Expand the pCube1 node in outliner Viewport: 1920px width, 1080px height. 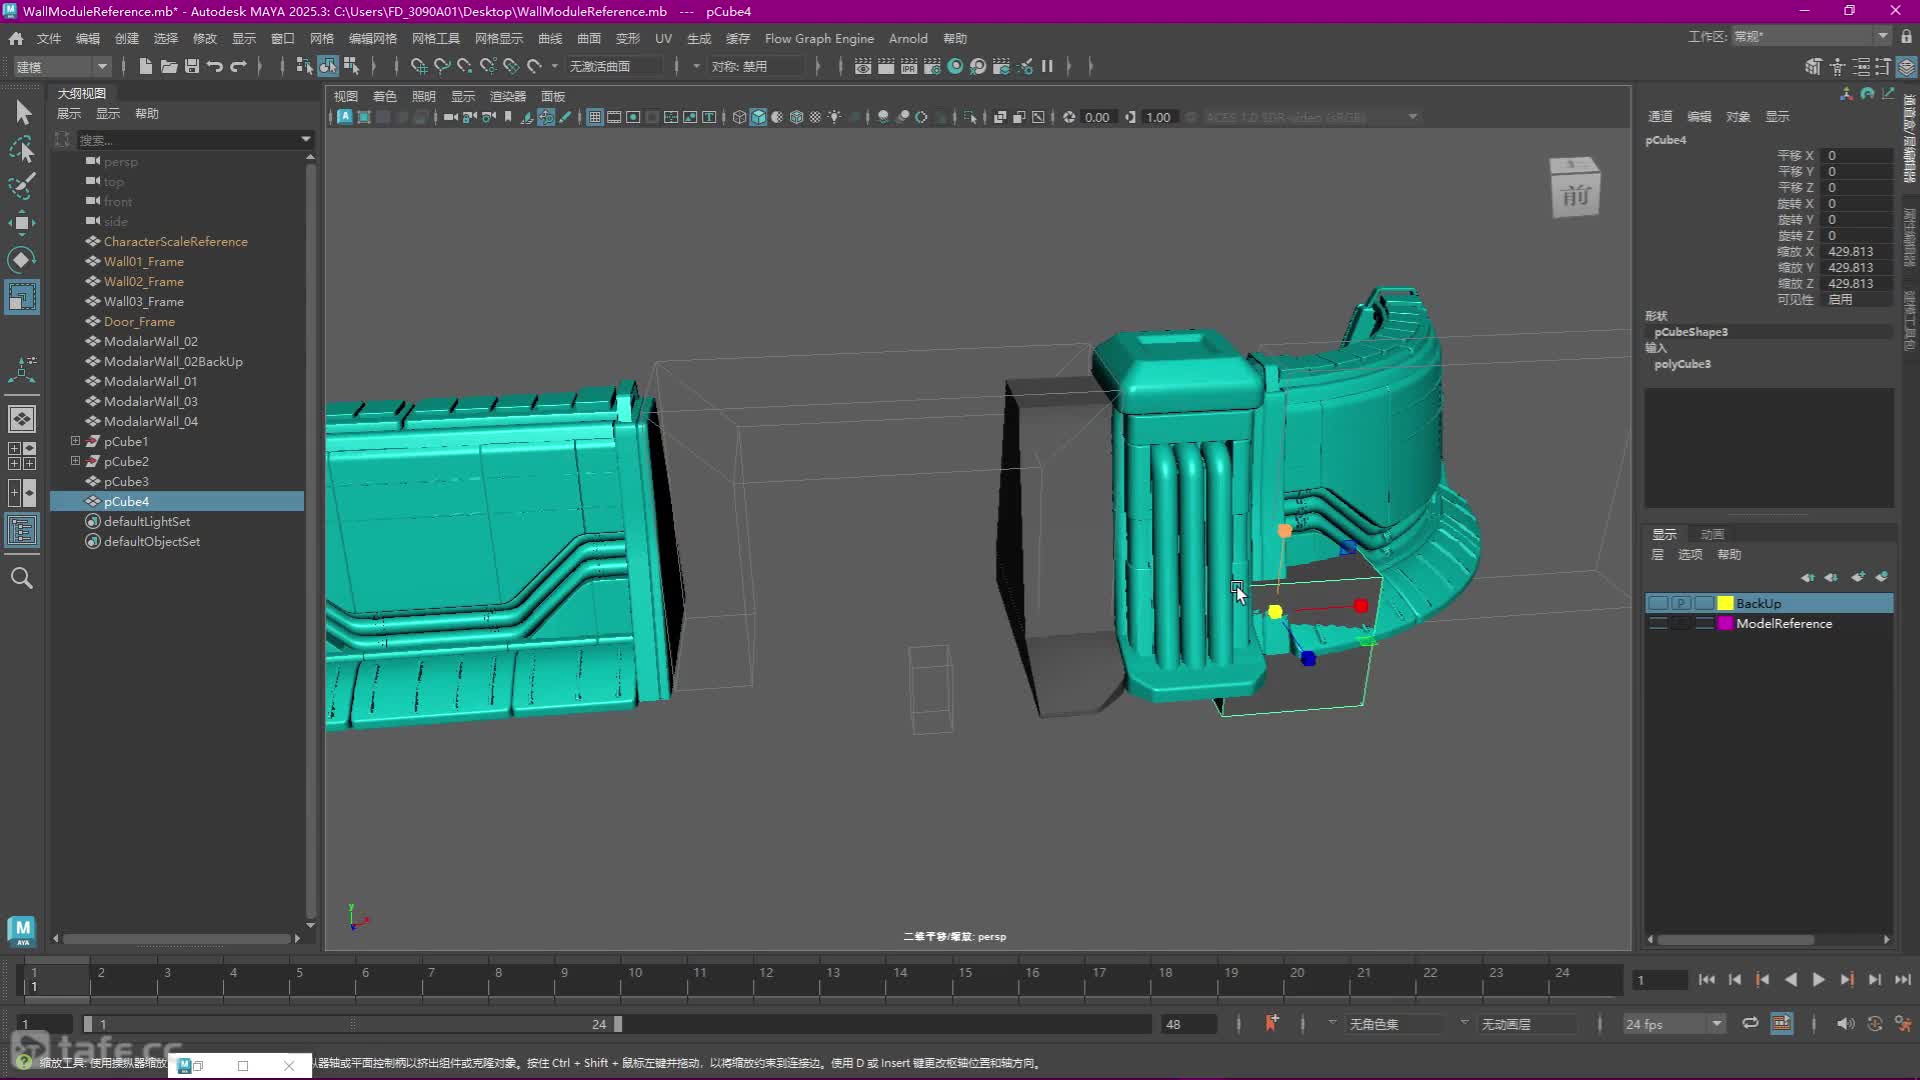coord(75,441)
